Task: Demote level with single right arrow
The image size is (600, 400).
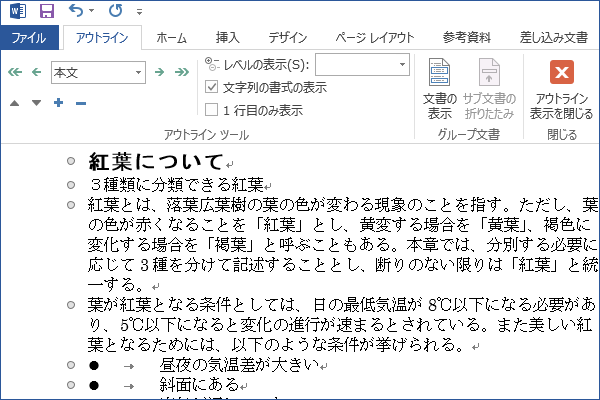Action: tap(160, 72)
